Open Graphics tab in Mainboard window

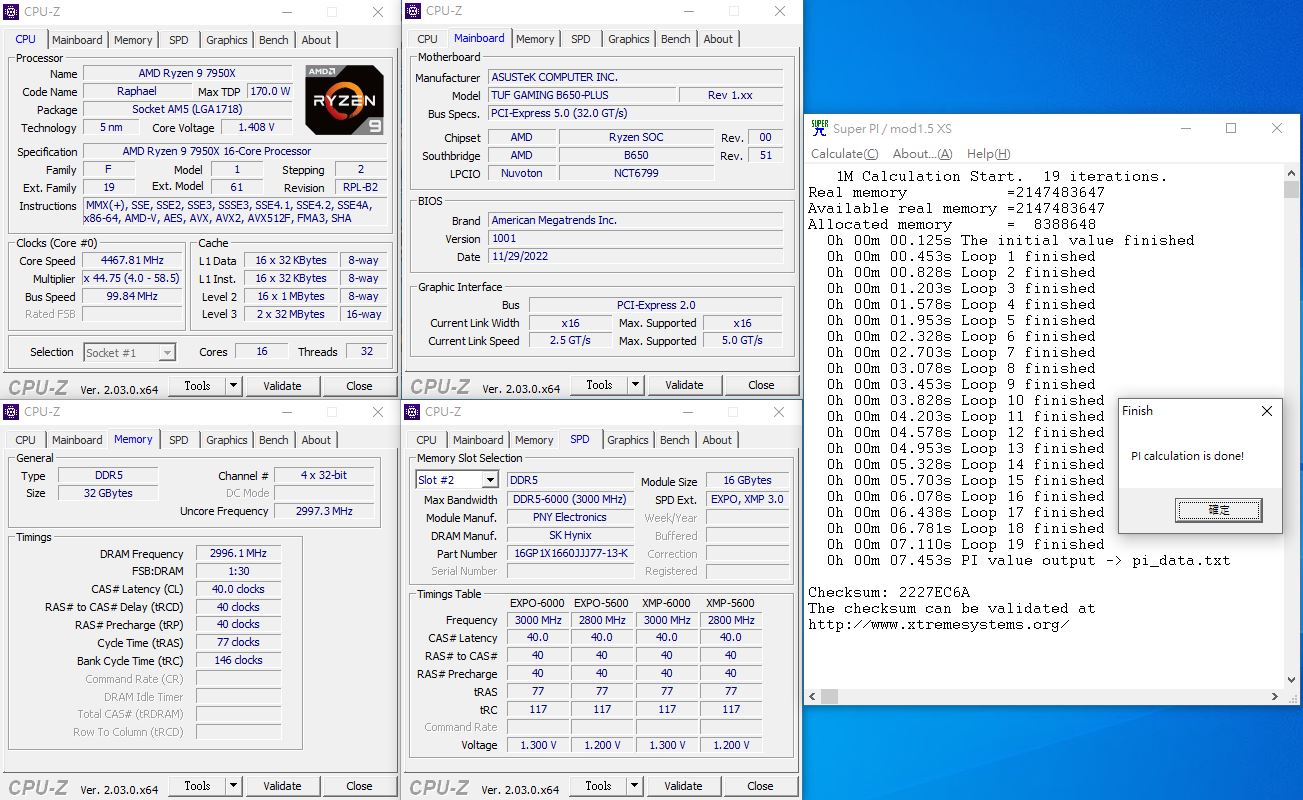tap(629, 39)
